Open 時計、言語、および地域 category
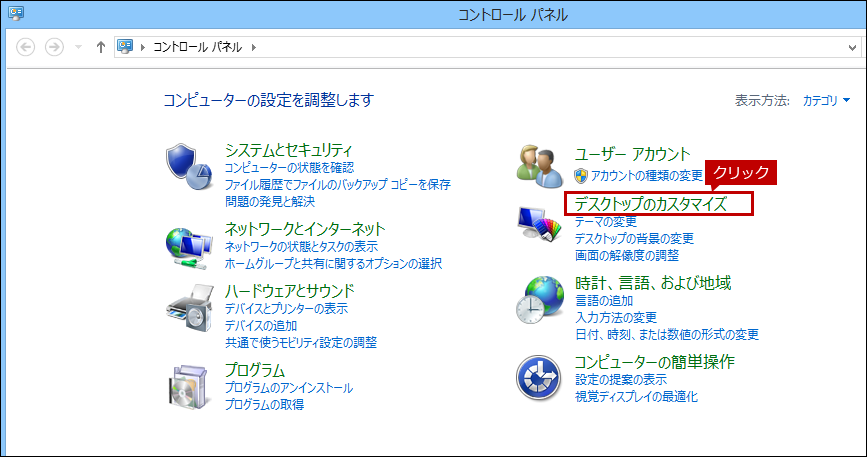Image resolution: width=867 pixels, height=457 pixels. pos(653,283)
